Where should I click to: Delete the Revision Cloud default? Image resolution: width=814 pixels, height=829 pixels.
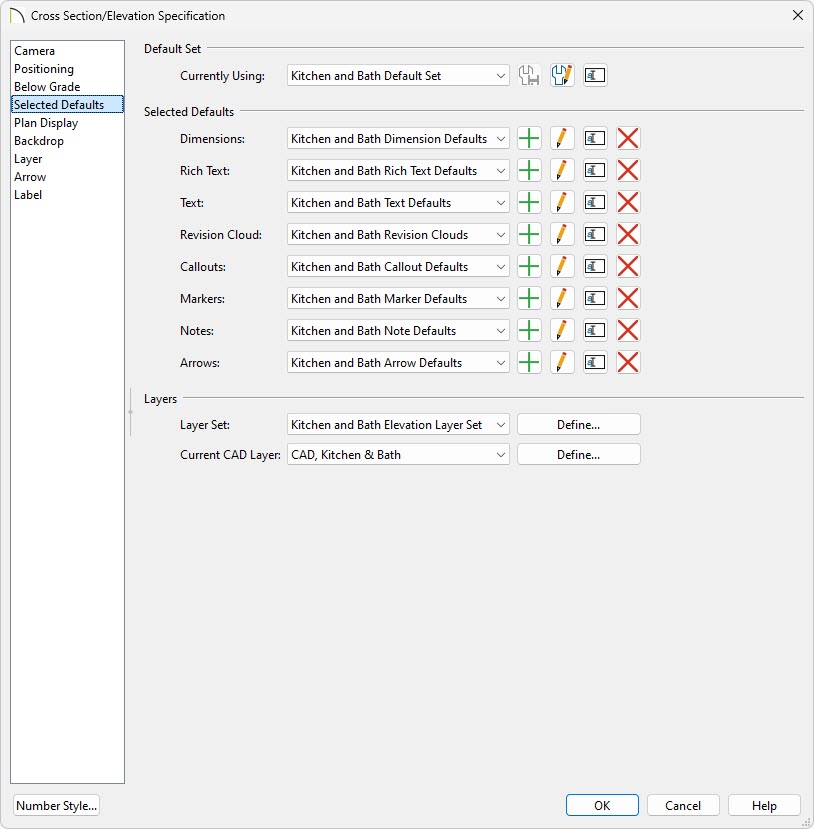628,235
